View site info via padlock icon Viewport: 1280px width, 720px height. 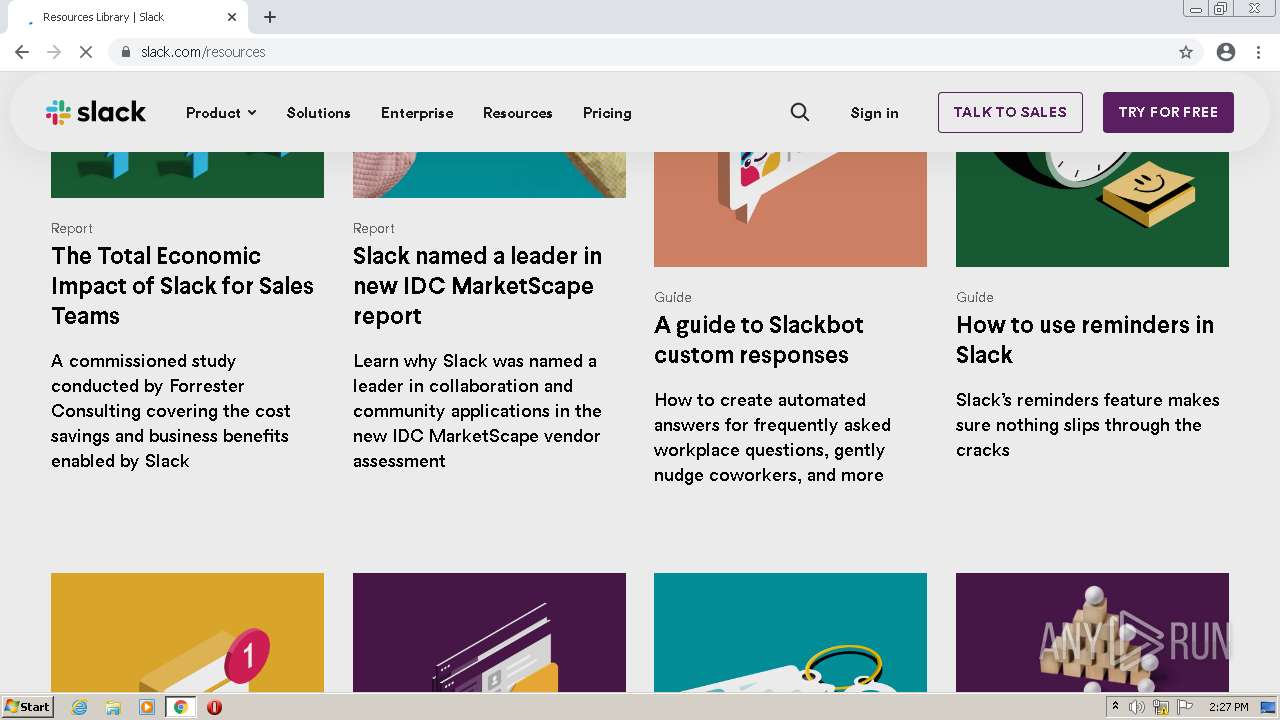pos(126,52)
